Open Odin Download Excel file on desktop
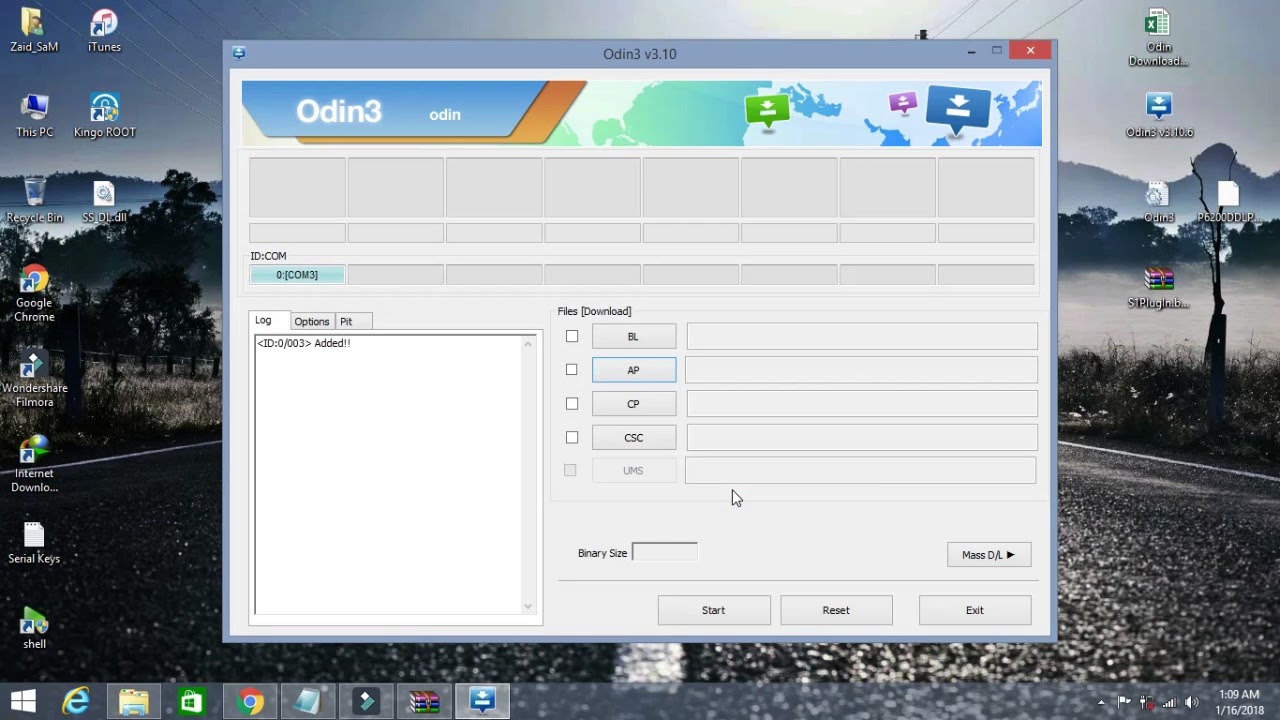Screen dimensions: 1280x720 point(1158,37)
